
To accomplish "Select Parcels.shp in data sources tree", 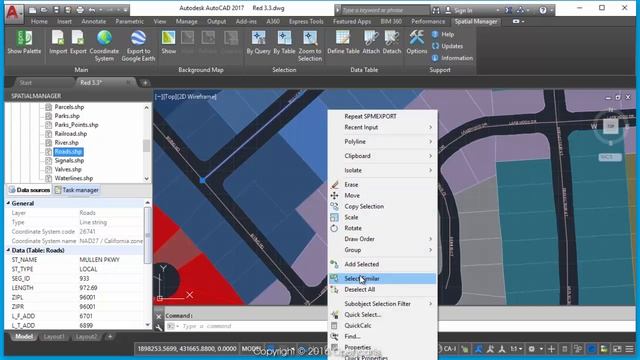I will 69,107.
